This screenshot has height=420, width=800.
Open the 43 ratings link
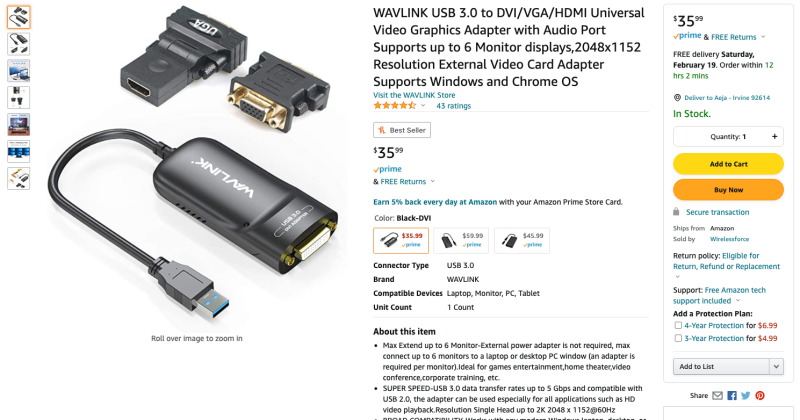pyautogui.click(x=453, y=106)
